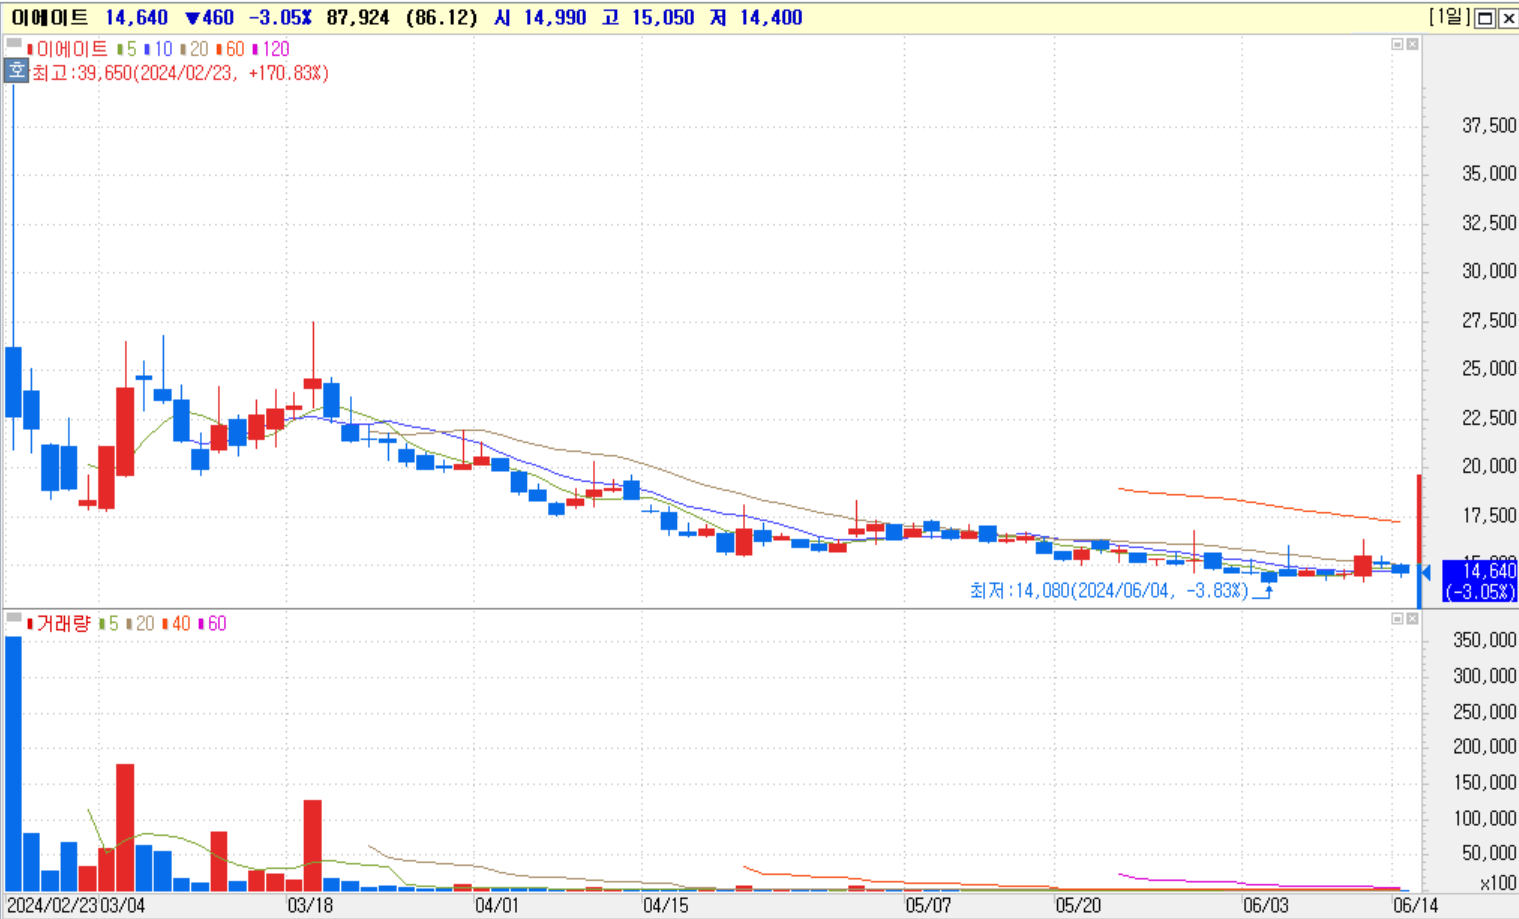
Task: Click the 2024/02/23 date on the time axis
Action: (x=52, y=906)
